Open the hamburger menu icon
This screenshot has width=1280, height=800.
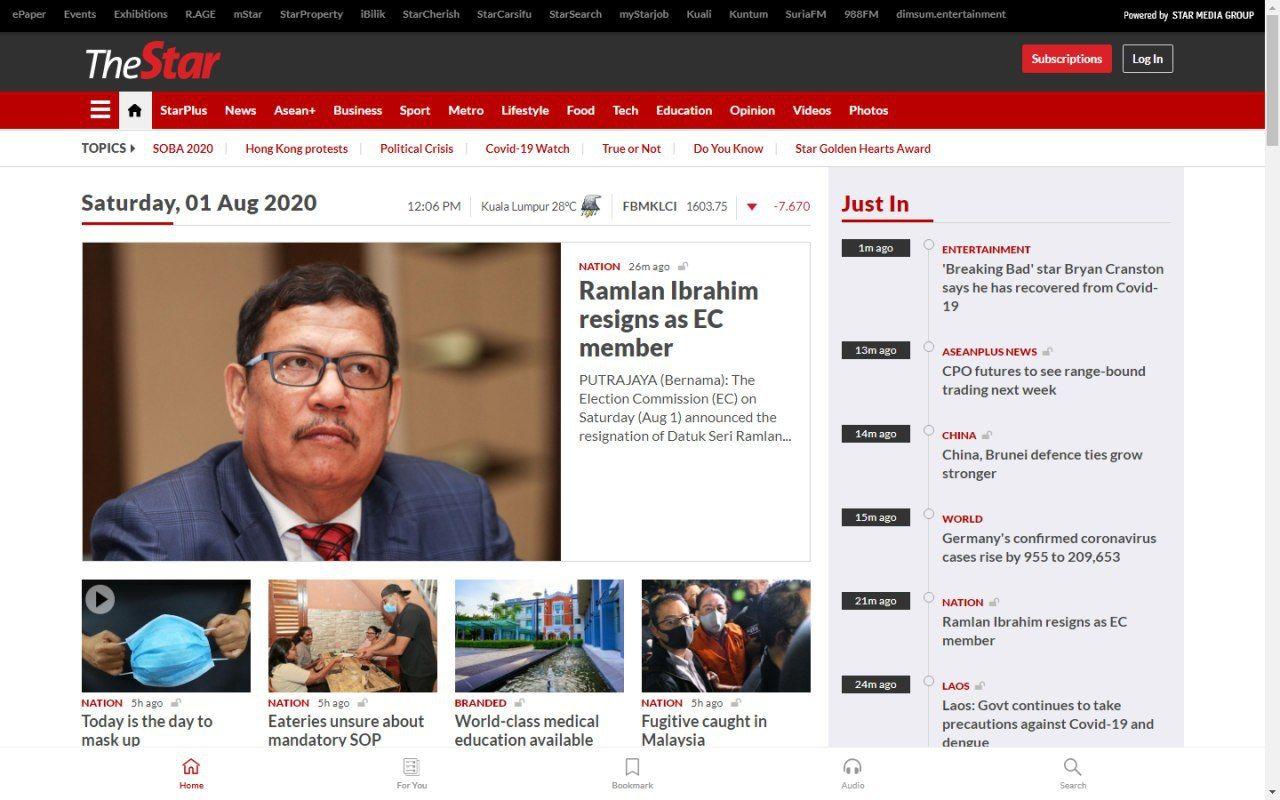click(x=100, y=110)
